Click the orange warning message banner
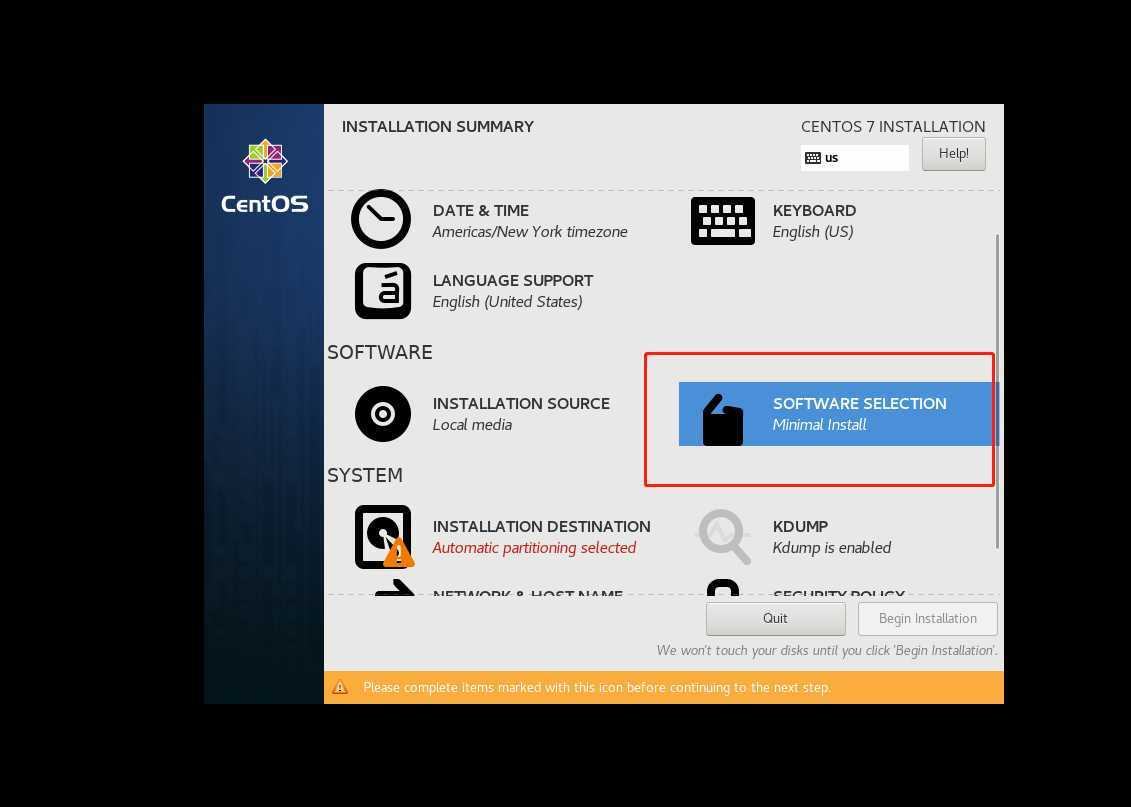 tap(664, 687)
